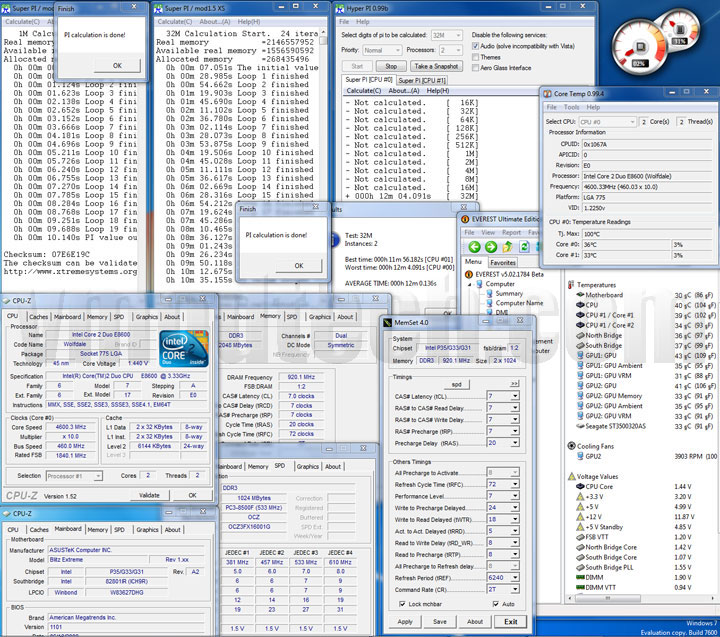Viewport: 720px width, 637px height.
Task: Click Core Temp title bar icon
Action: 547,94
